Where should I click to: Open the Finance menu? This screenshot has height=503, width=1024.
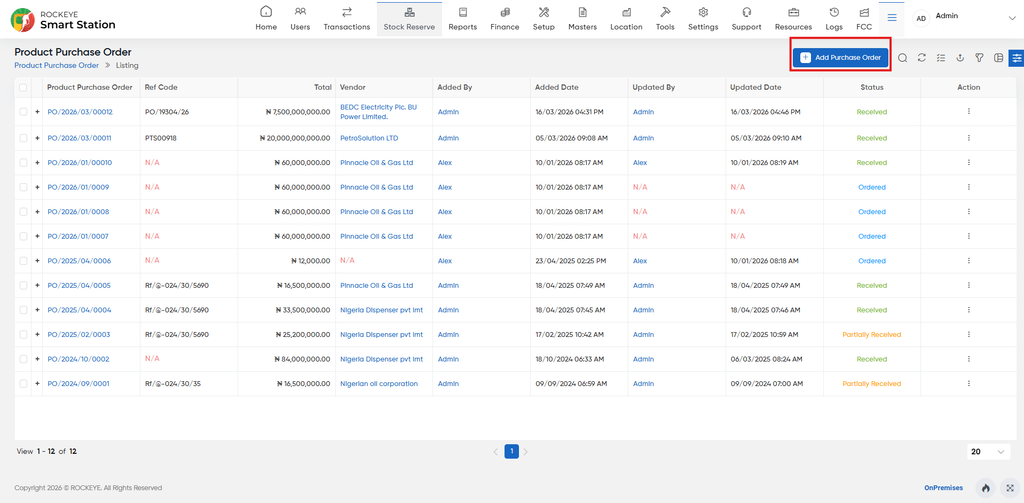(x=505, y=18)
